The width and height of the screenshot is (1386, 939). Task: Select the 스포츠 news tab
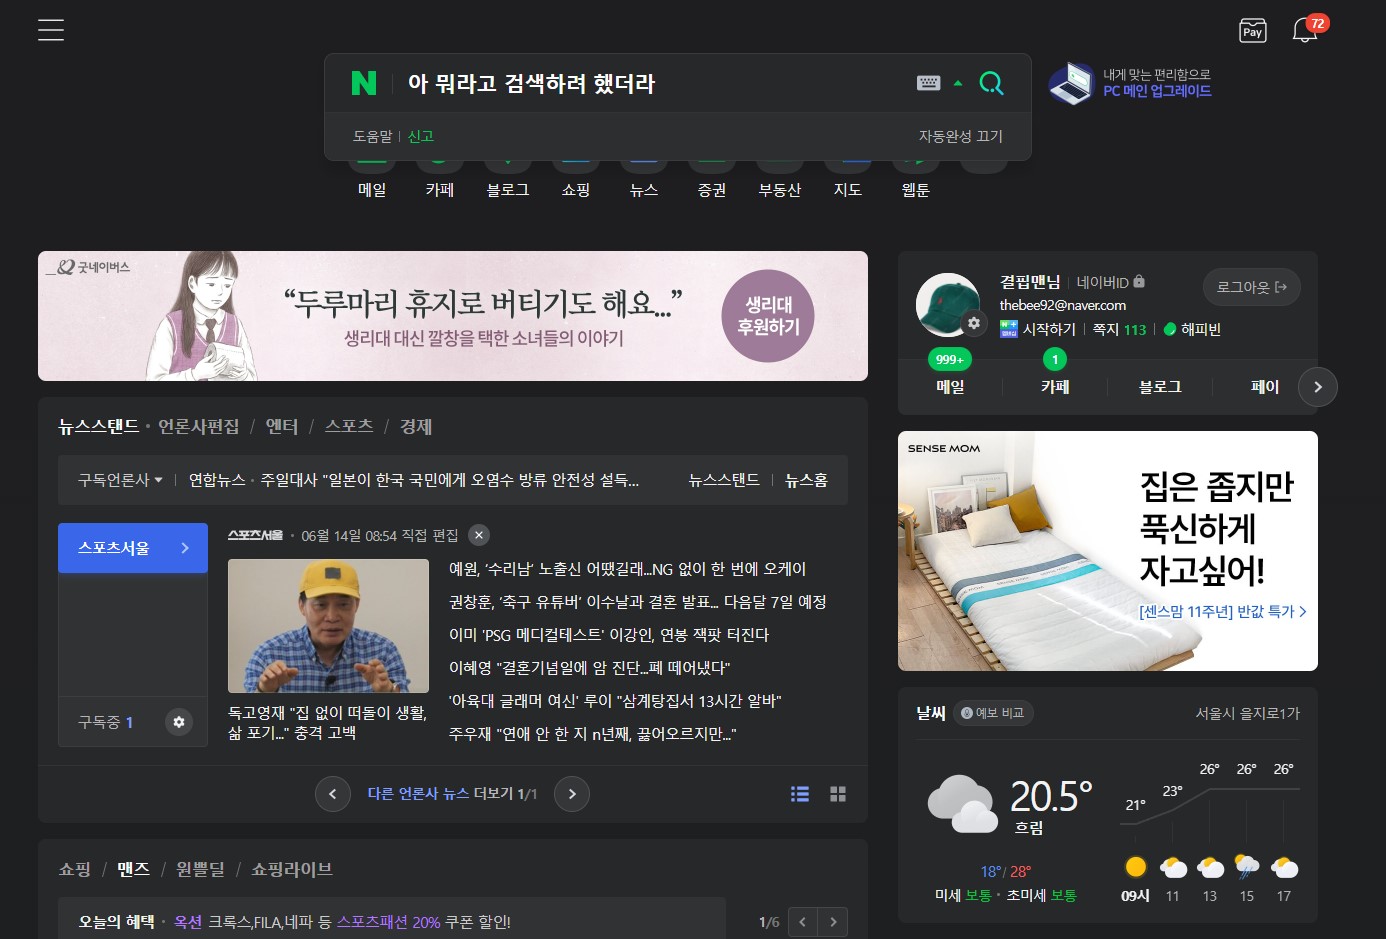point(349,427)
